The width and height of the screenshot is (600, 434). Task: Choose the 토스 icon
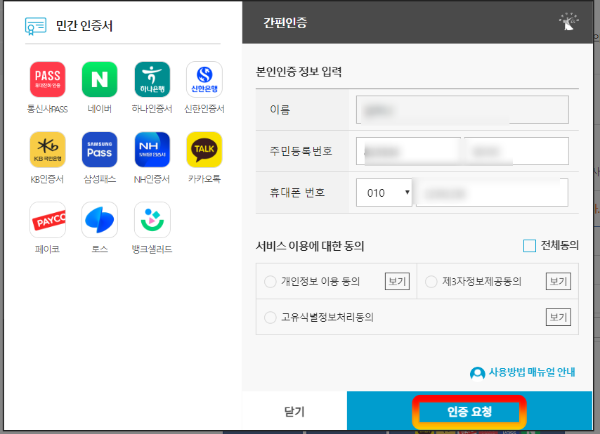(99, 220)
